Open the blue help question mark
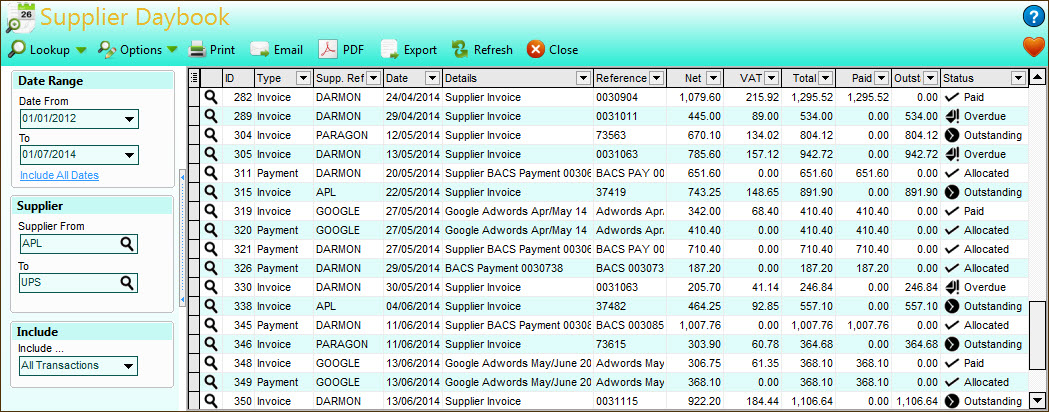Image resolution: width=1049 pixels, height=412 pixels. tap(1033, 16)
